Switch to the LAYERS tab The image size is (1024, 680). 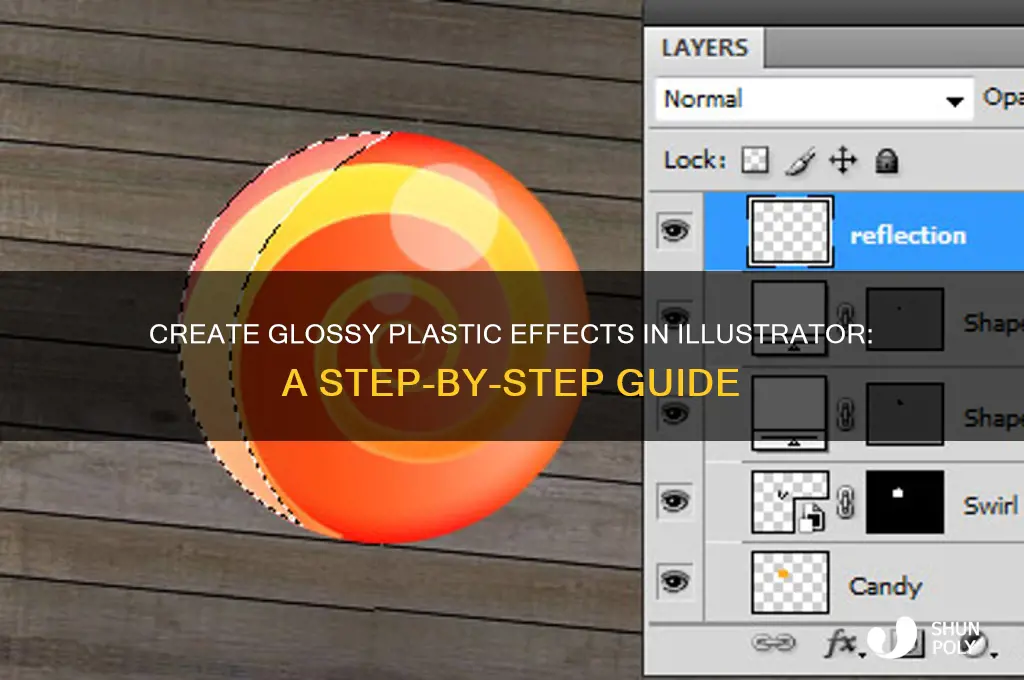tap(704, 48)
